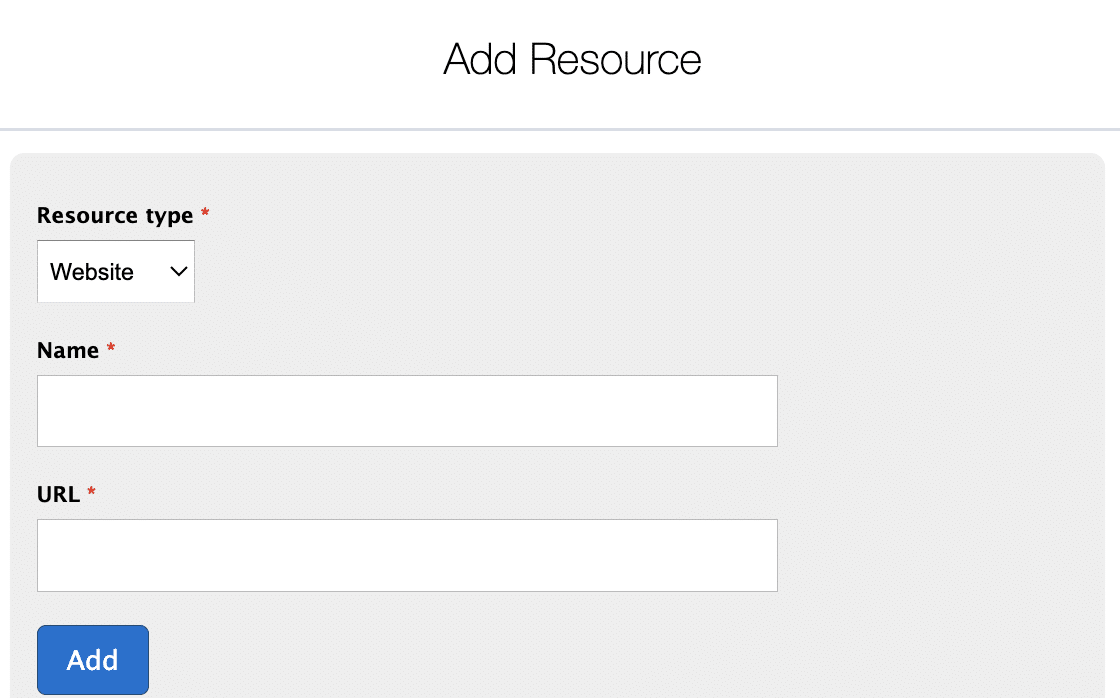
Task: Click the word Add in the heading
Action: pos(480,60)
